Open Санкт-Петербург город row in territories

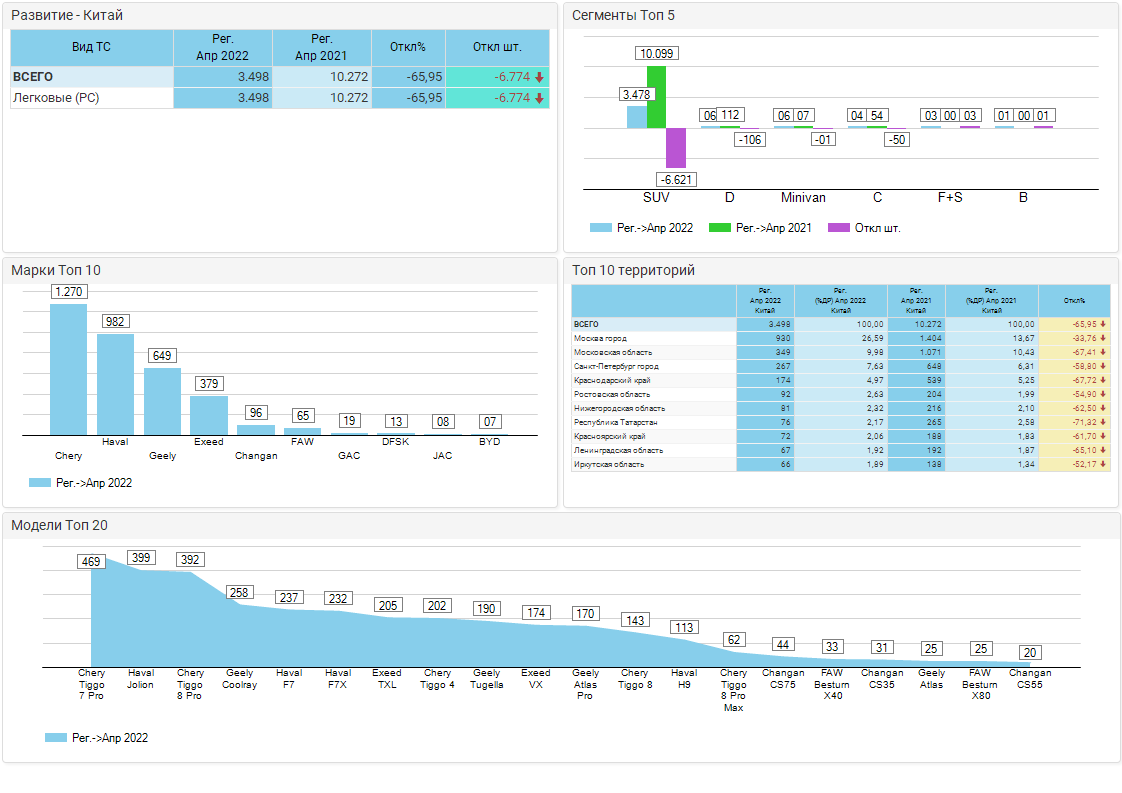616,366
